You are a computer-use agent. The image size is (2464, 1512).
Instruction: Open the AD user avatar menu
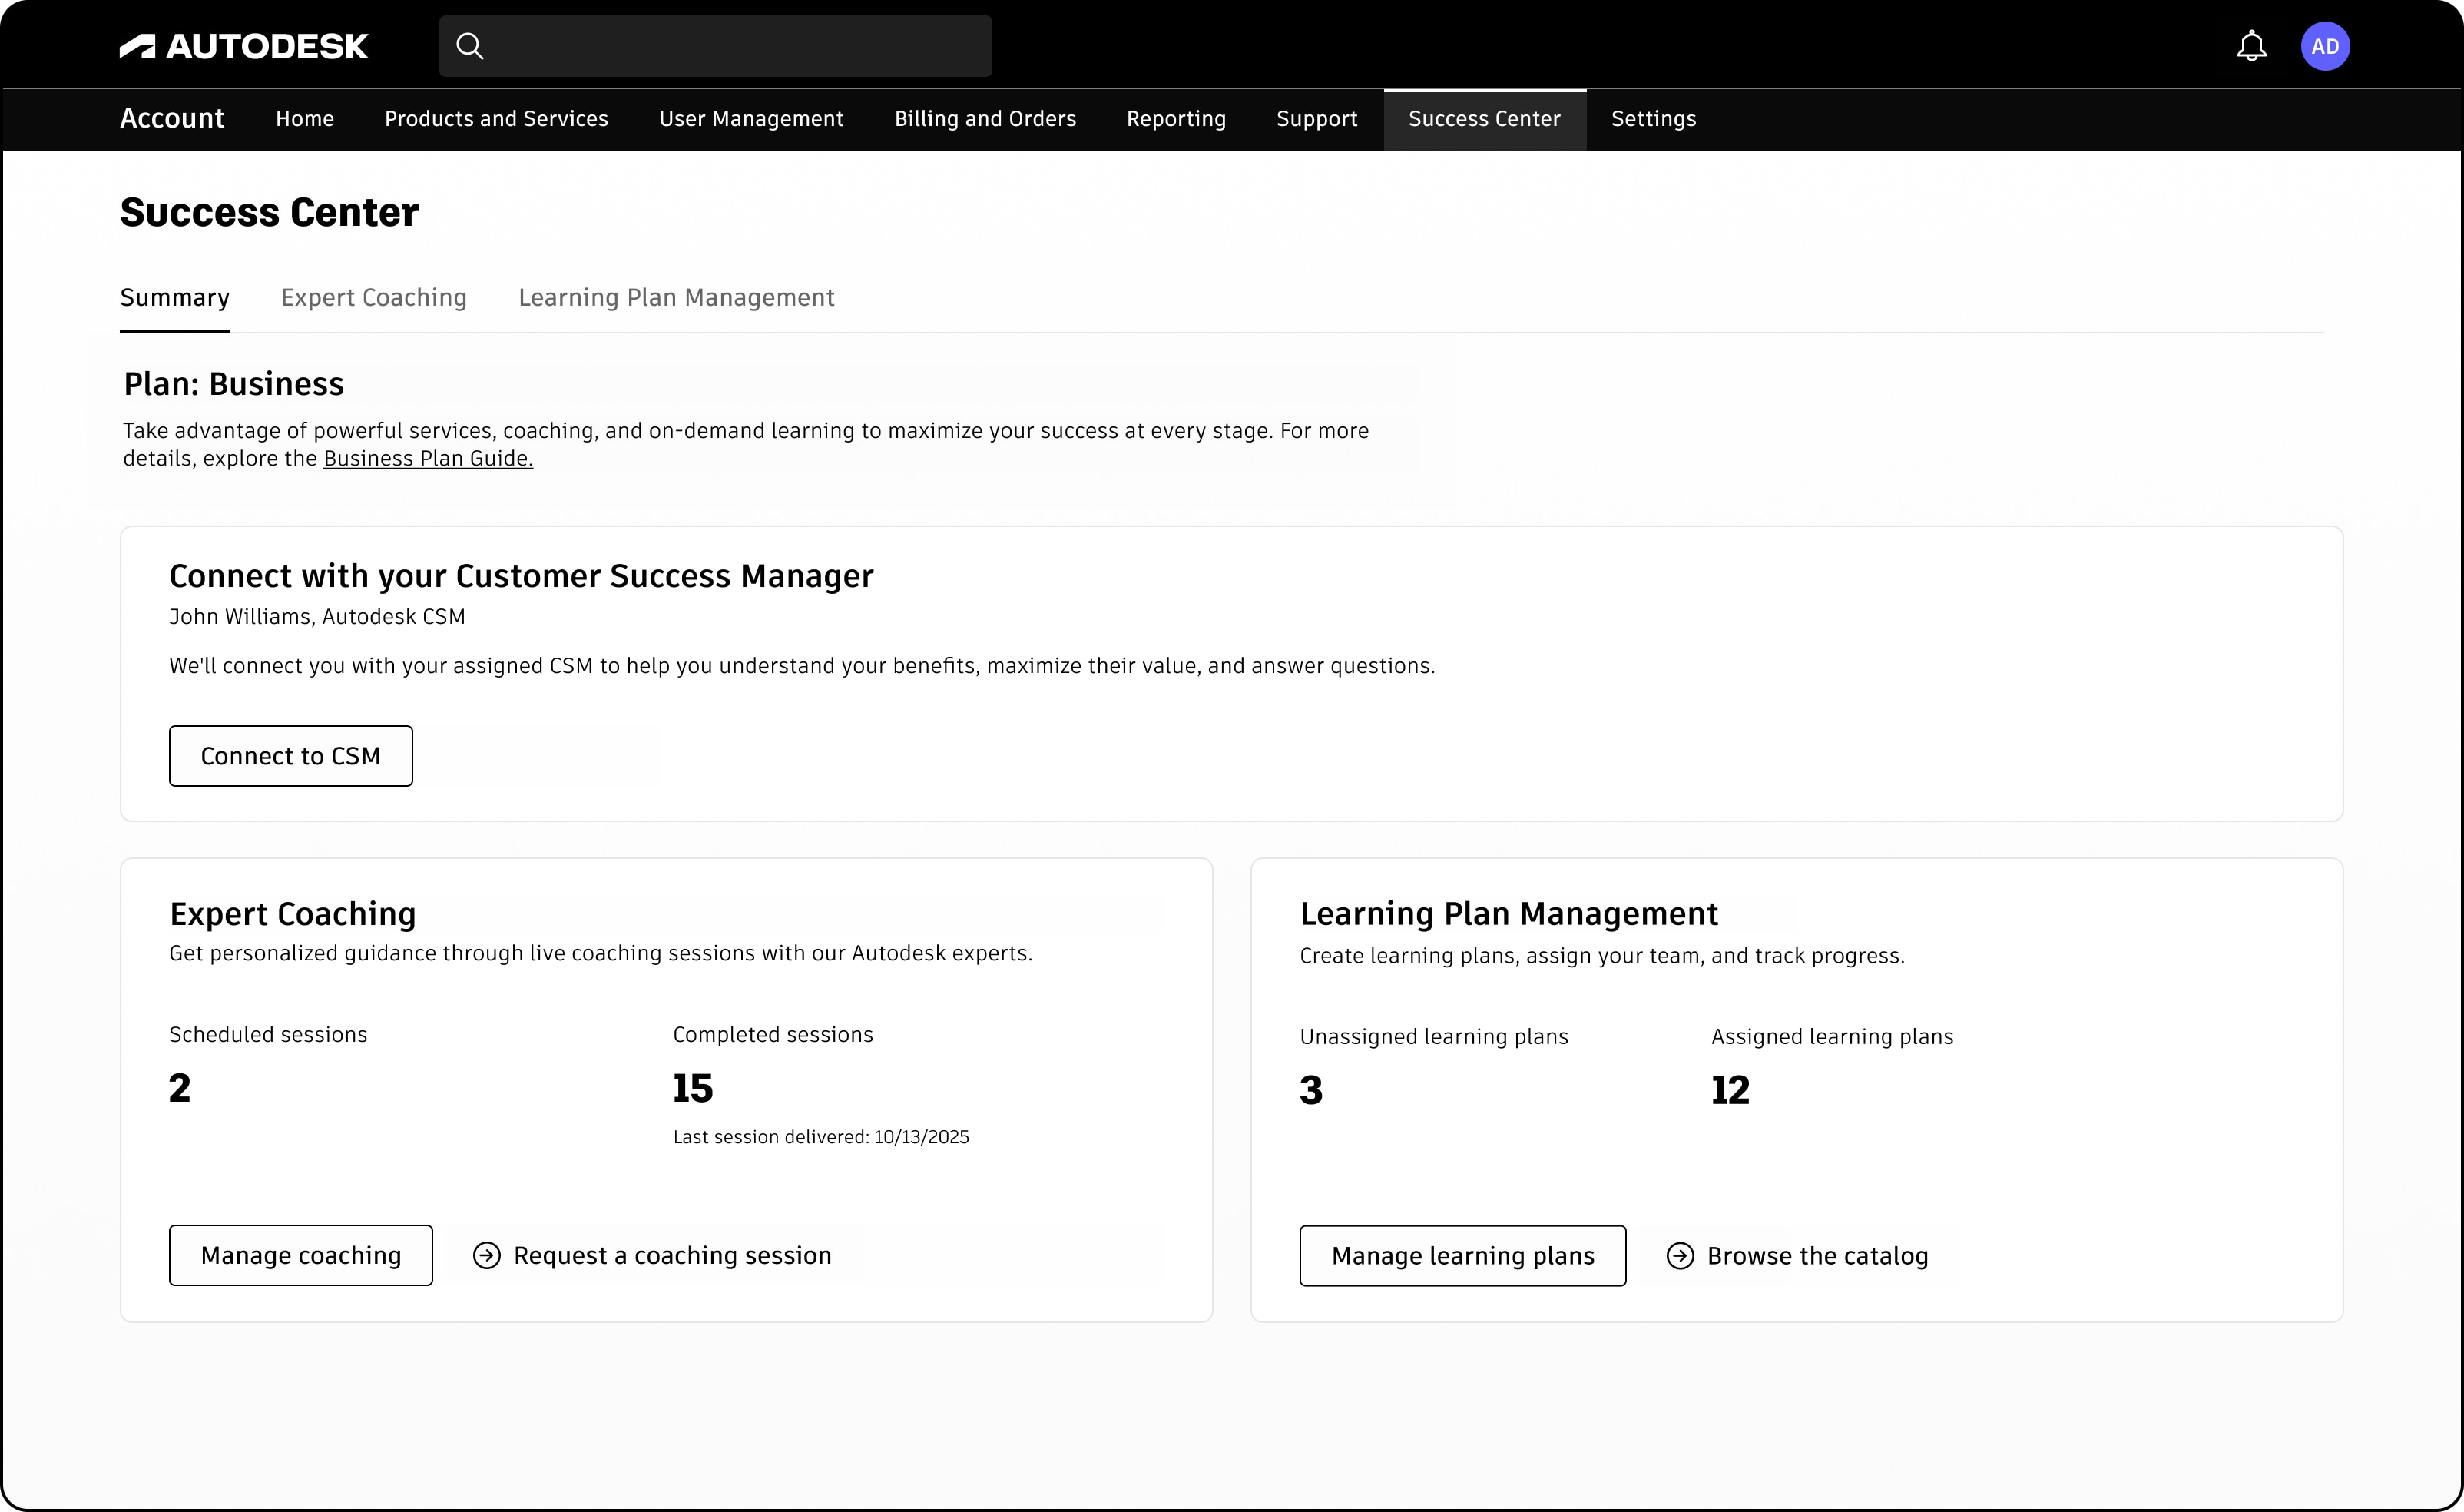2324,46
